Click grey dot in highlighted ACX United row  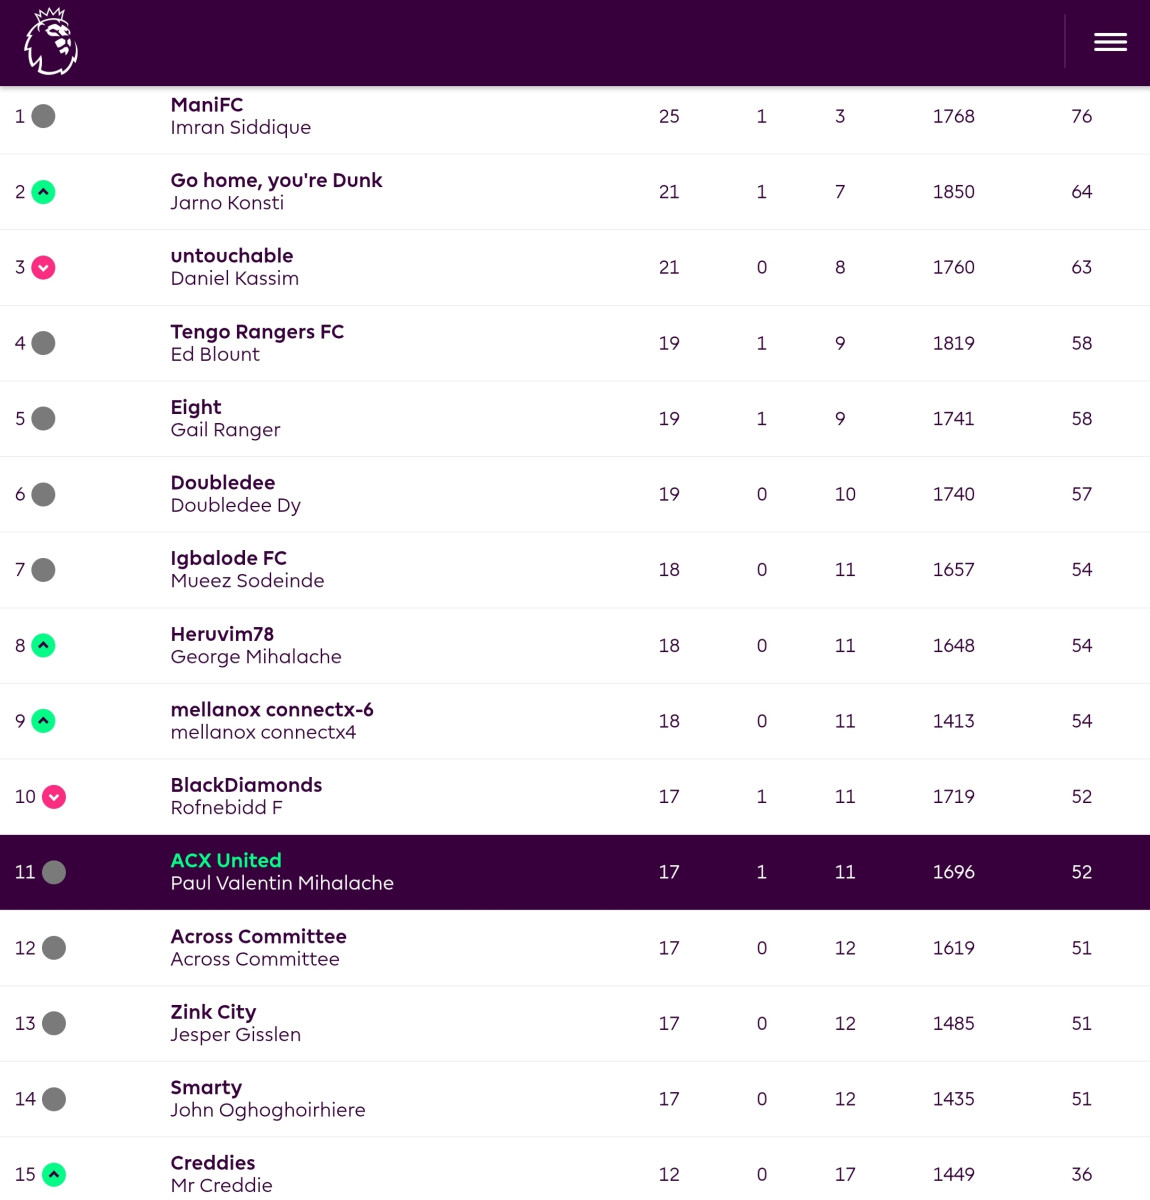point(54,872)
